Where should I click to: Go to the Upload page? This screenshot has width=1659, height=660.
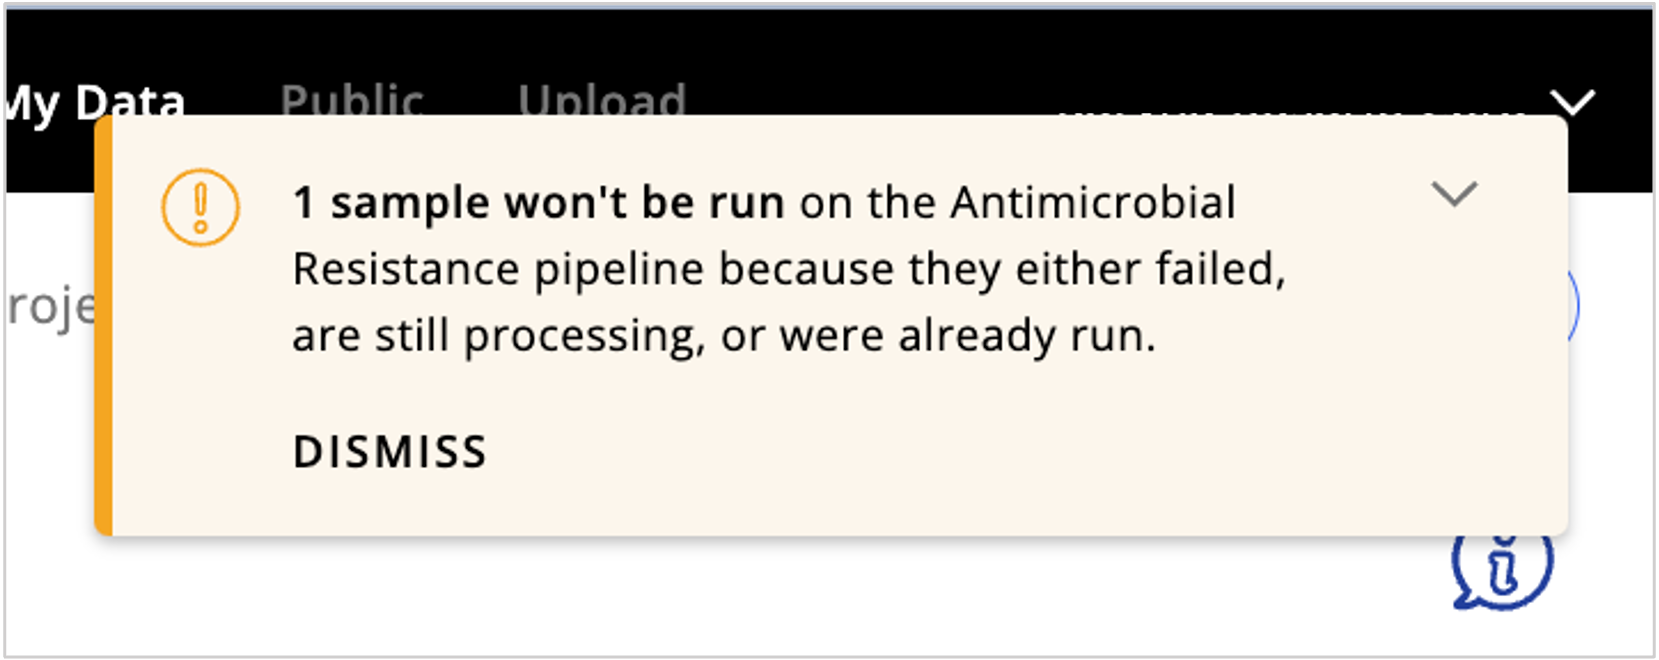(601, 99)
